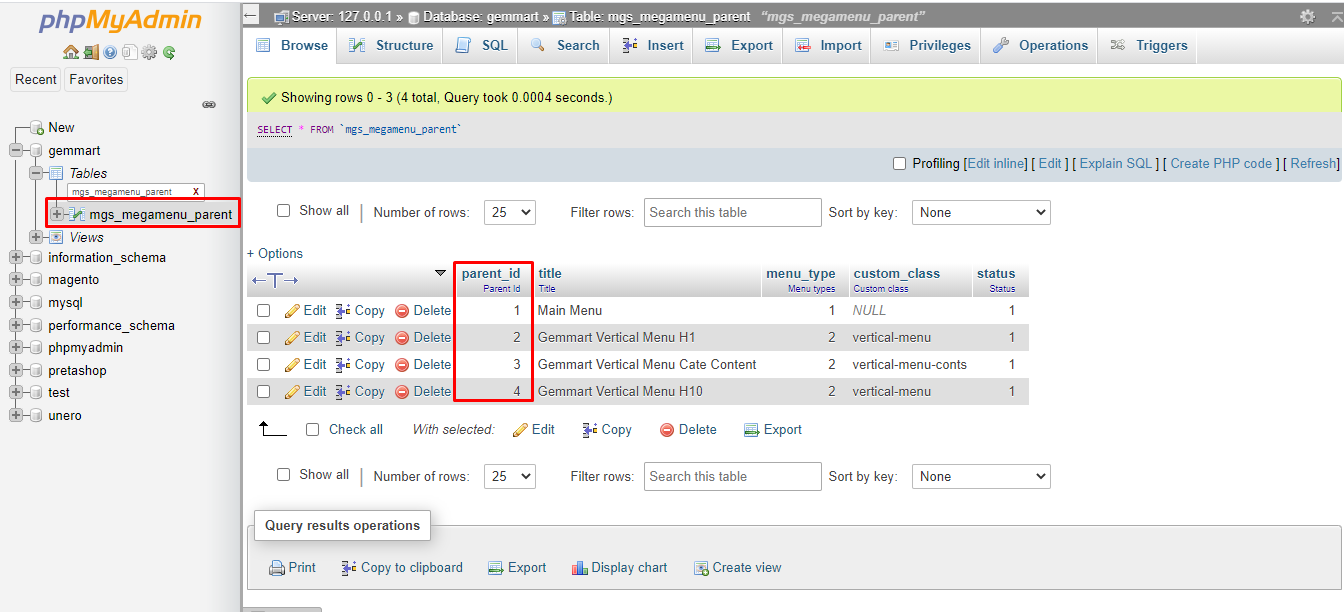Open Number of rows dropdown above the table

510,212
